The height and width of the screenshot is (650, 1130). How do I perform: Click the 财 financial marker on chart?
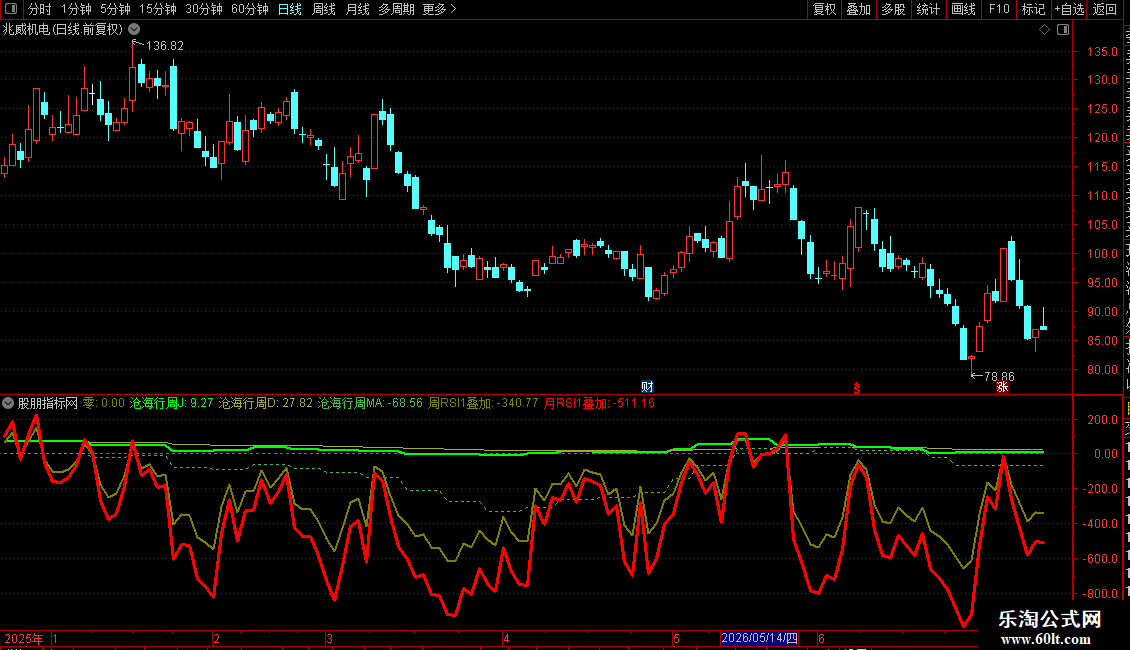click(x=647, y=387)
